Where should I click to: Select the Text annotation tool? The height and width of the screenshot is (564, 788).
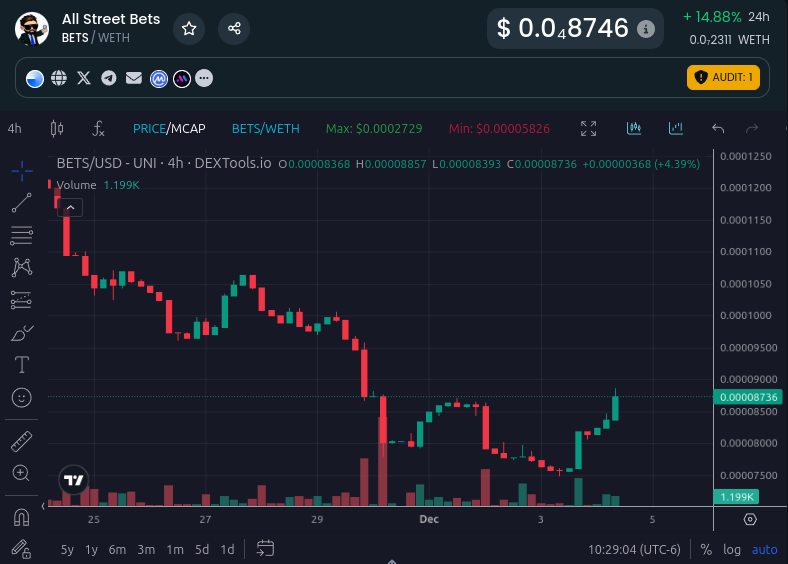click(x=22, y=365)
